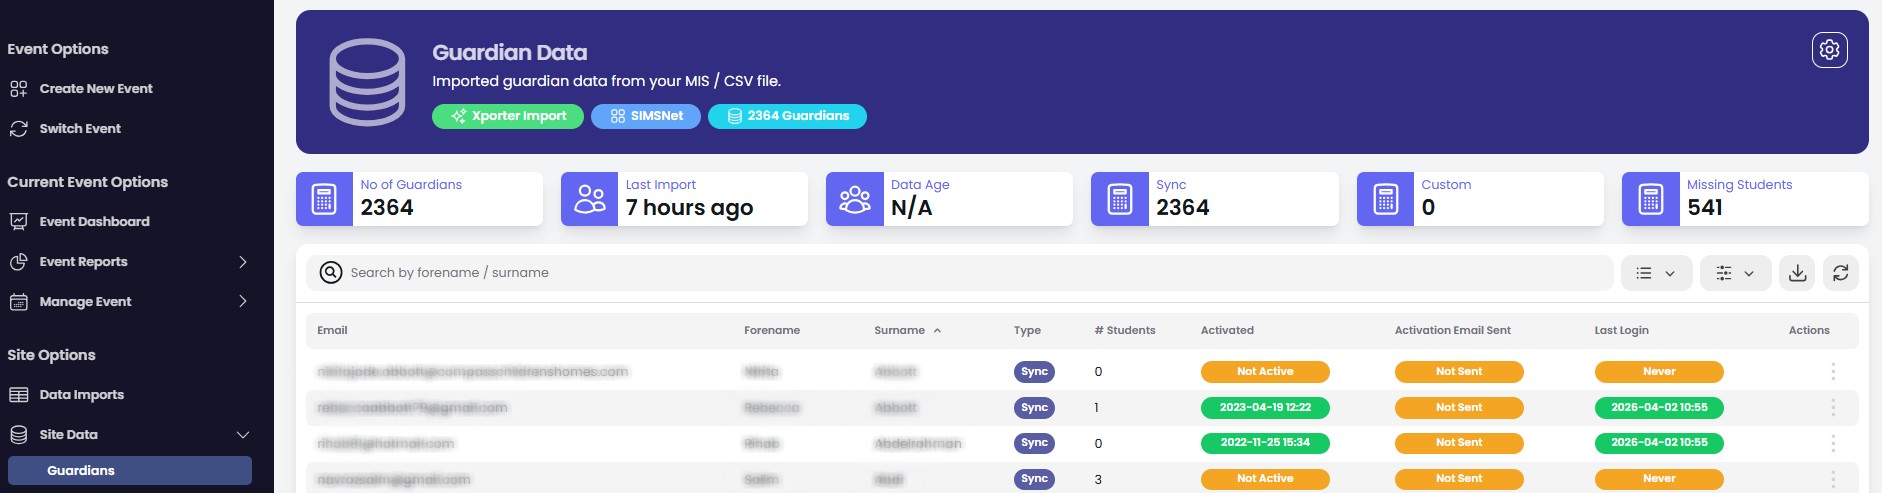The image size is (1882, 493).
Task: Click the 'Guardian Data' heading
Action: (x=510, y=53)
